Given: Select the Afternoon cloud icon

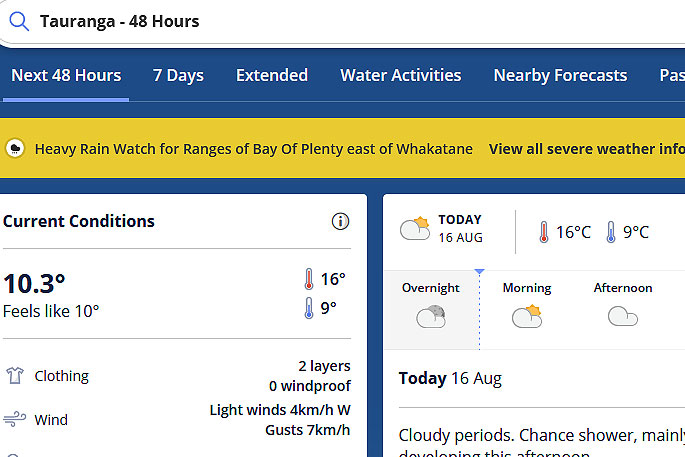Looking at the screenshot, I should (623, 316).
